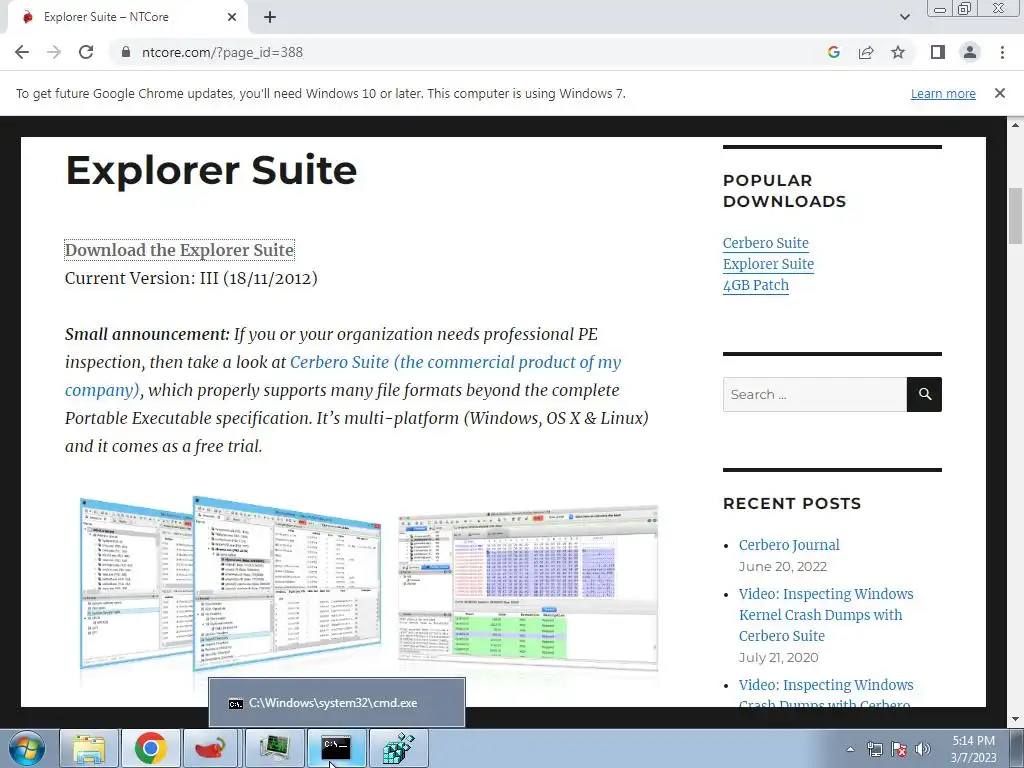Viewport: 1024px width, 768px height.
Task: Click the scrollbar down arrow
Action: coord(1016,720)
